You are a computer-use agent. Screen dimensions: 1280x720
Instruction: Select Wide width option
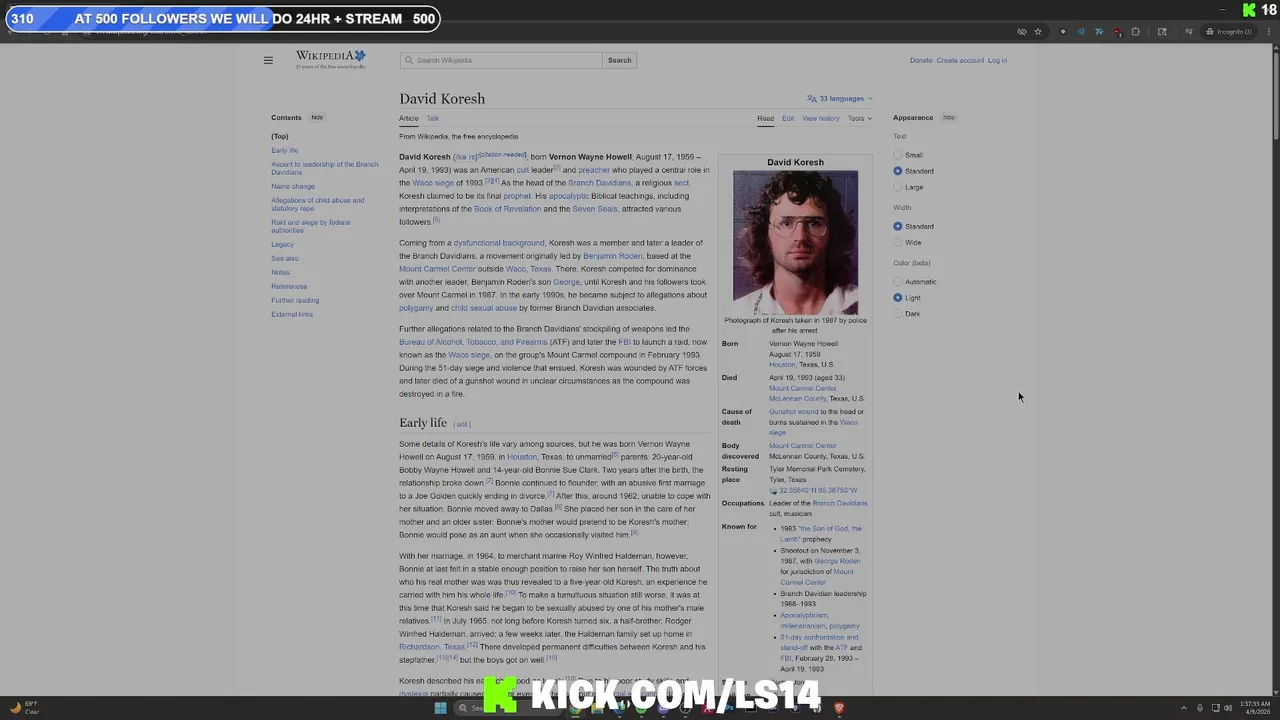pyautogui.click(x=897, y=242)
